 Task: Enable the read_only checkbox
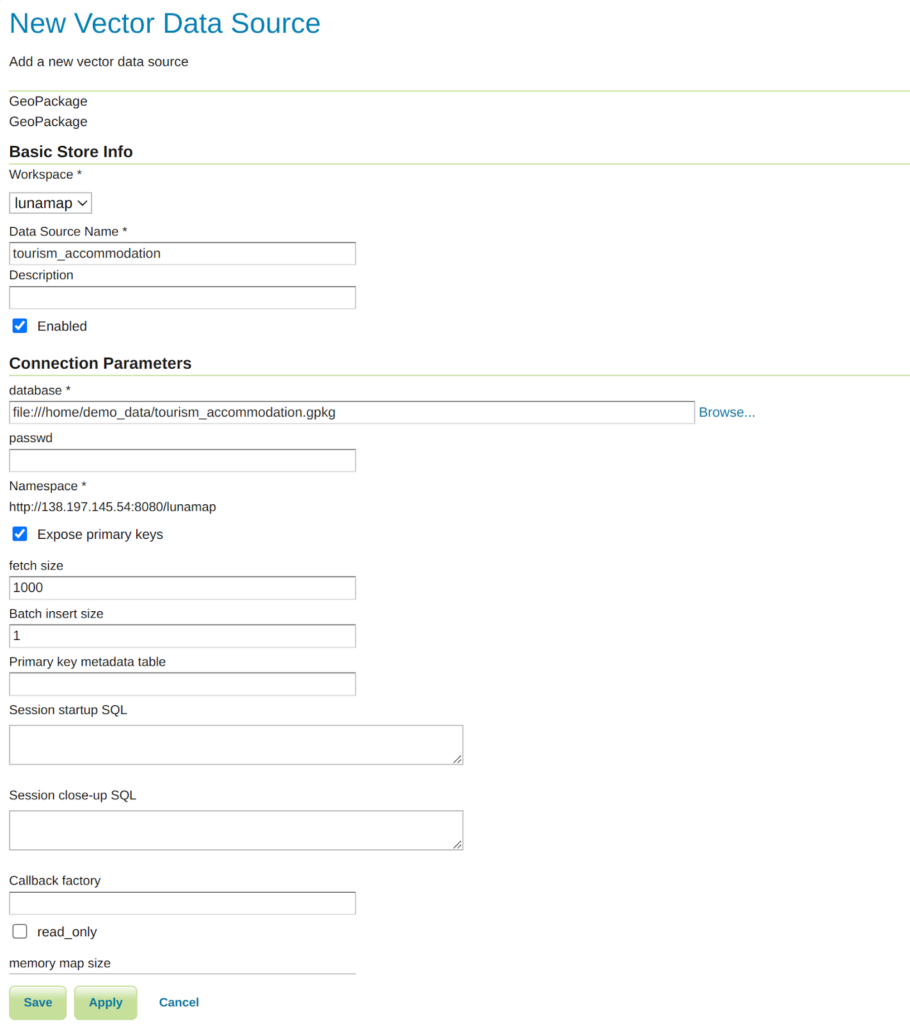(20, 932)
